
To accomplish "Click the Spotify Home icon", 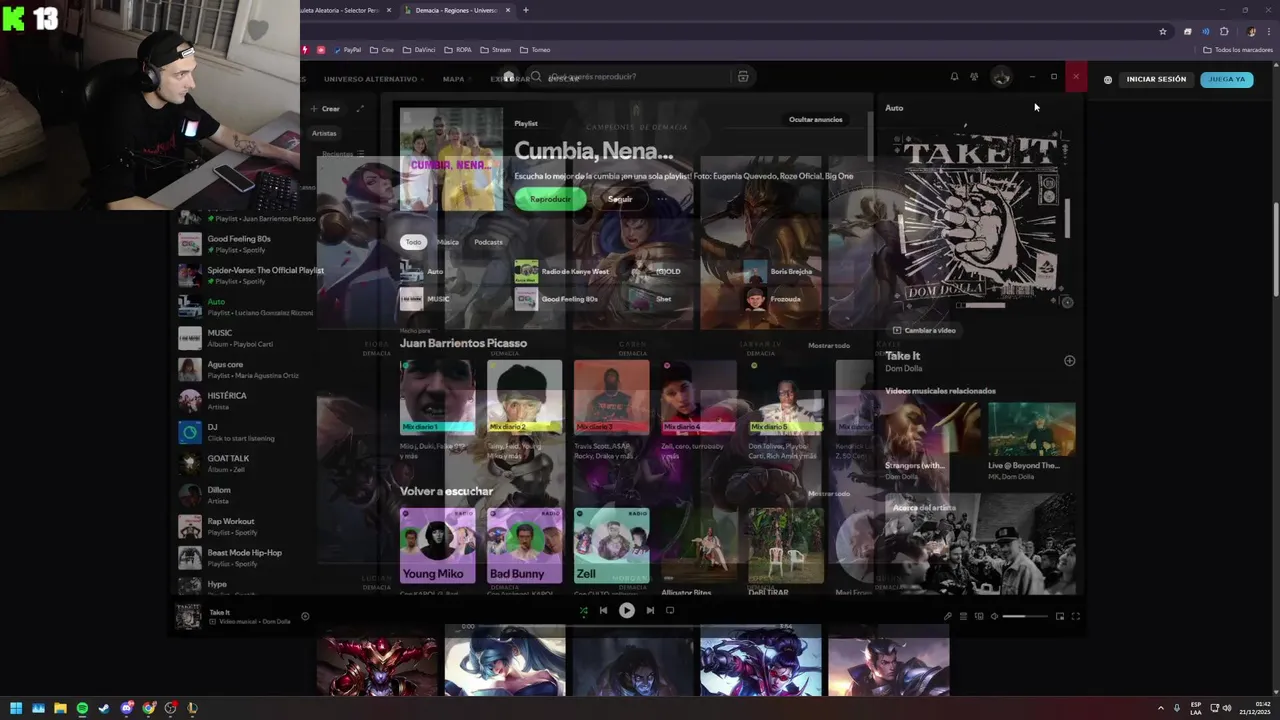I will pyautogui.click(x=508, y=77).
